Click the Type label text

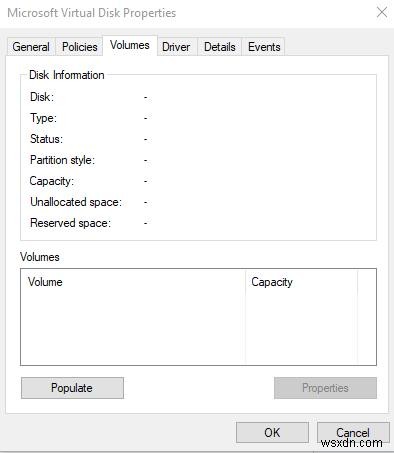(43, 118)
